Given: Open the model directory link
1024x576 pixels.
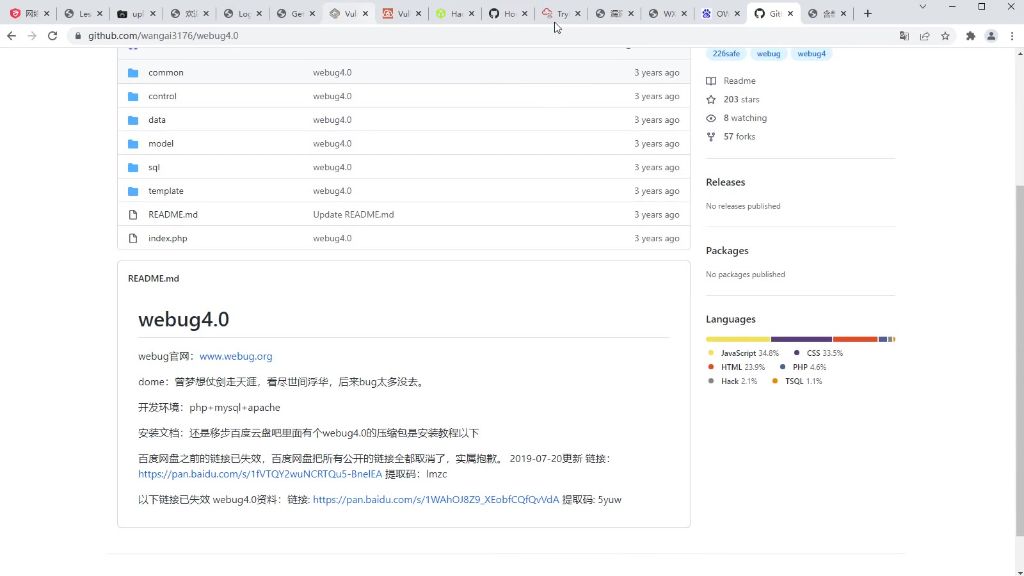Looking at the screenshot, I should click(161, 144).
